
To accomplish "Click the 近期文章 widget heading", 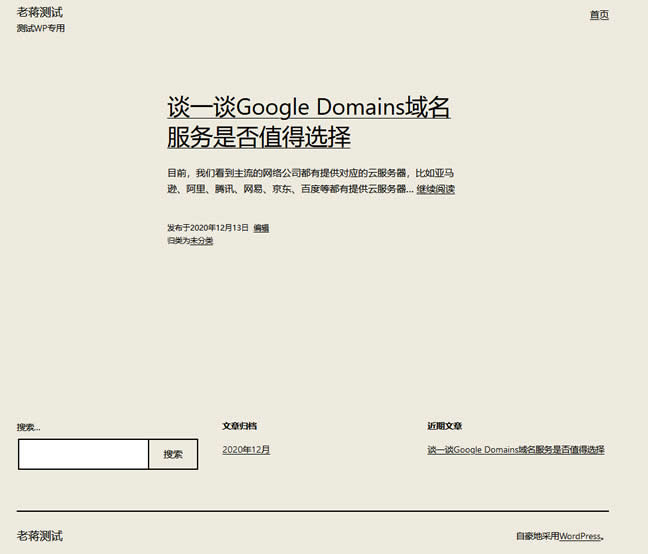I will [445, 426].
